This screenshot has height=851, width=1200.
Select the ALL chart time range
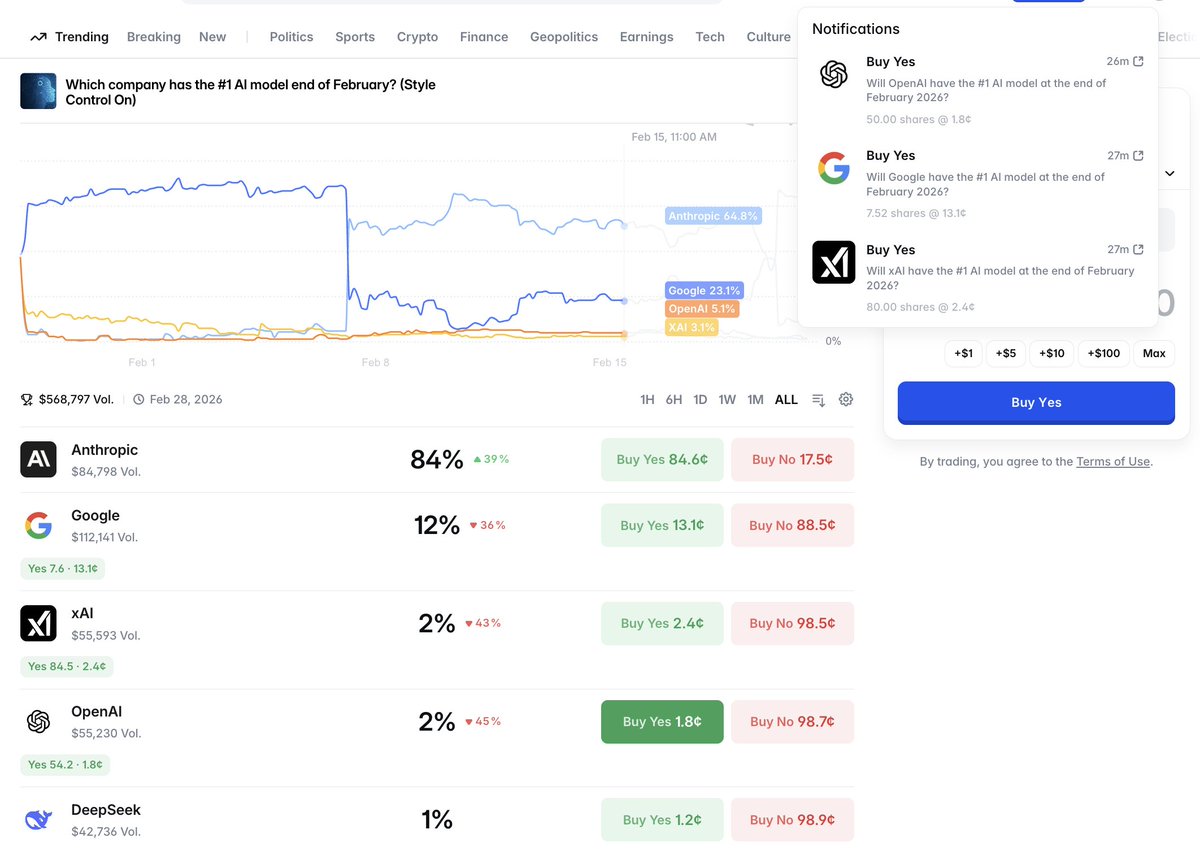click(787, 400)
